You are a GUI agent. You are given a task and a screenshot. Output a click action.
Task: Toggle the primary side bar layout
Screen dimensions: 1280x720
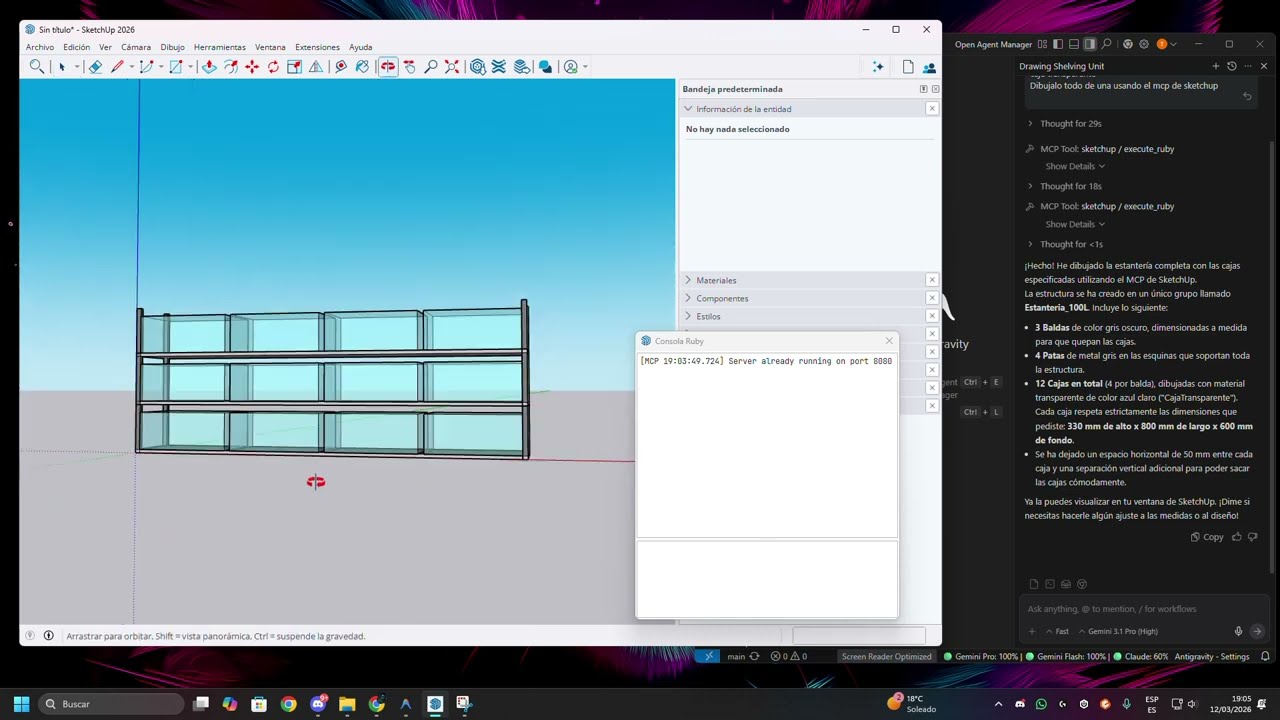click(1058, 44)
